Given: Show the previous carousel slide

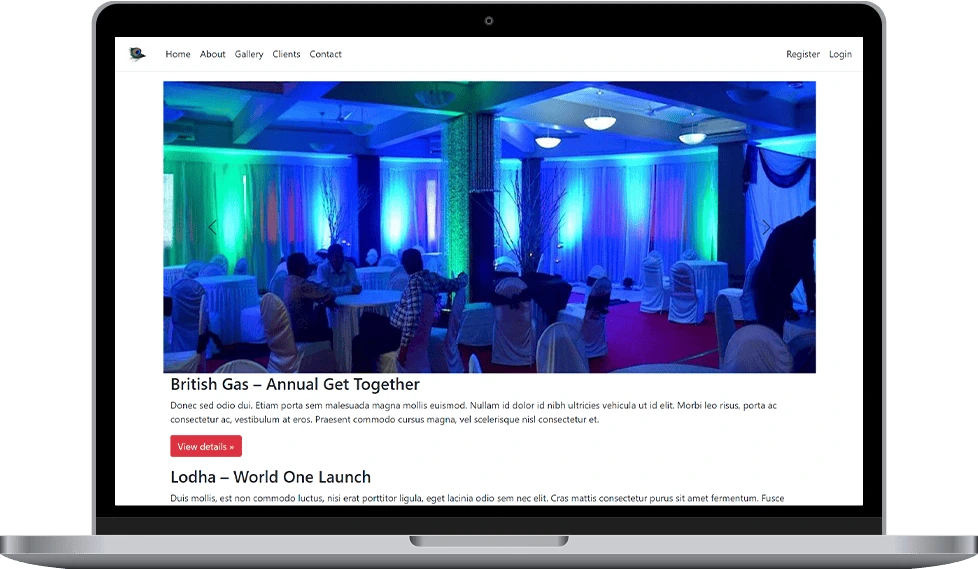Looking at the screenshot, I should pos(212,228).
